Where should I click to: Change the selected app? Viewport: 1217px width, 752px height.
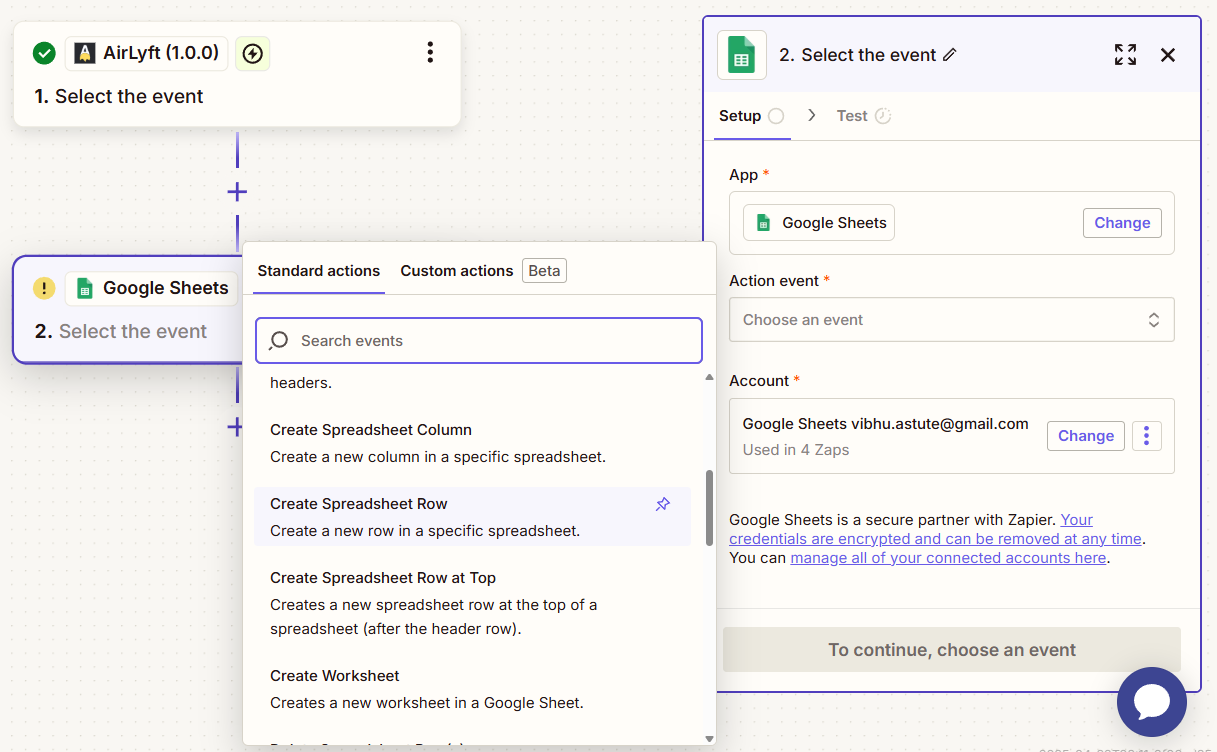1122,223
